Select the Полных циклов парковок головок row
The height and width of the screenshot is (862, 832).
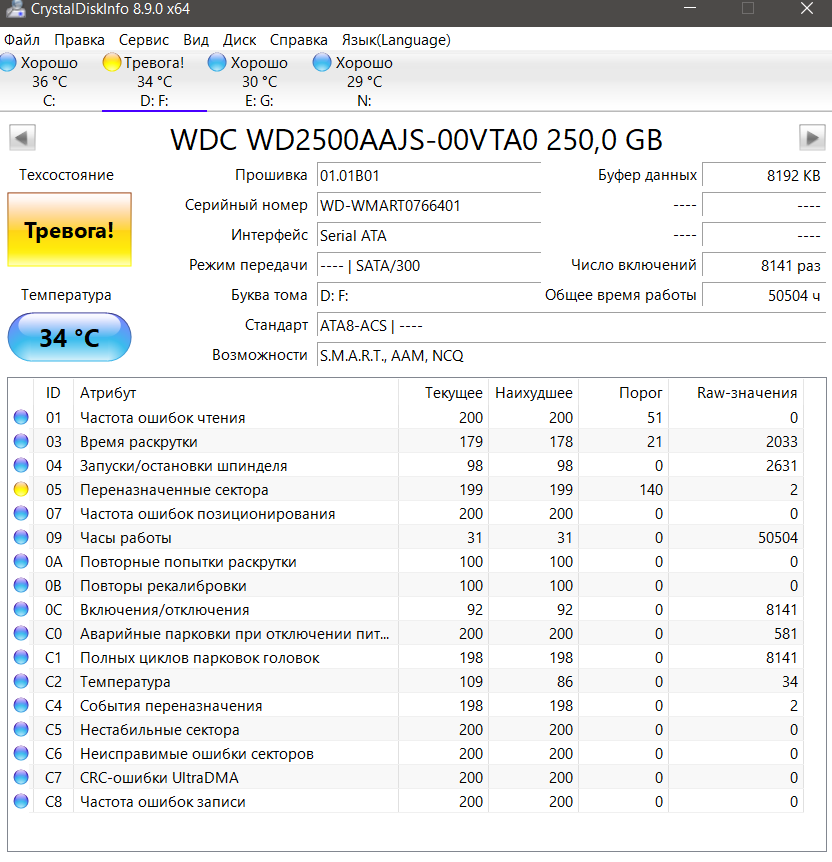click(407, 657)
